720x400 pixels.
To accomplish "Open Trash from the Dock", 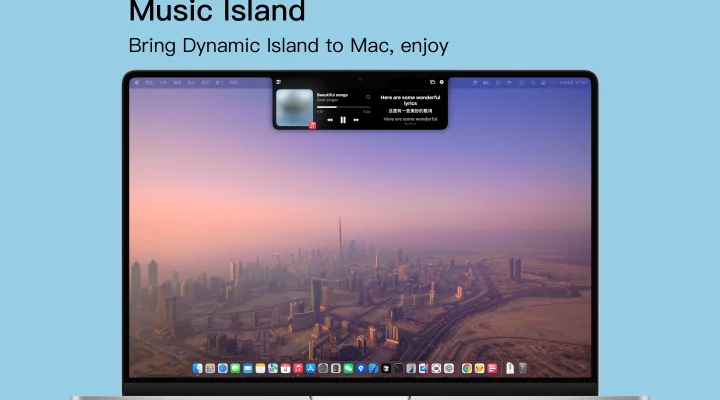I will coord(523,368).
